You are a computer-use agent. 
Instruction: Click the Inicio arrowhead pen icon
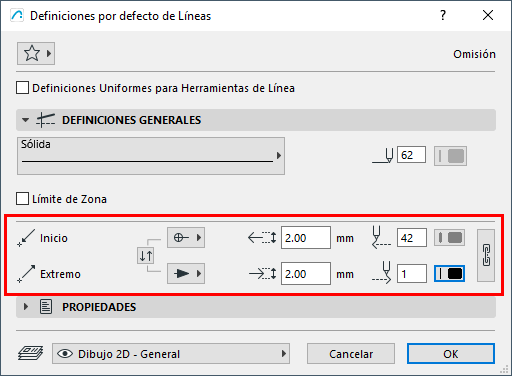(381, 237)
